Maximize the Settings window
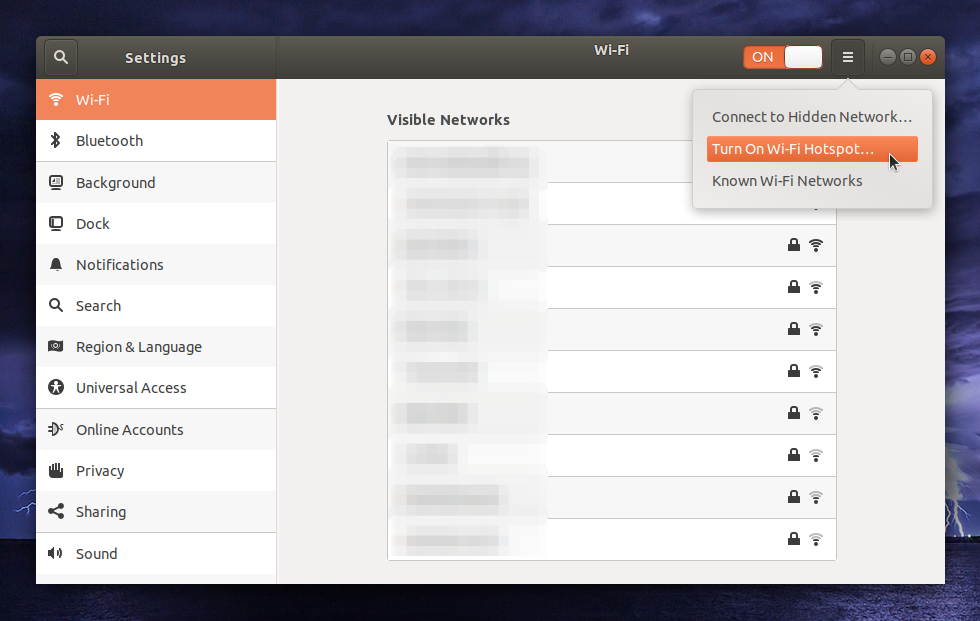Screen dimensions: 980x621 (x=908, y=57)
